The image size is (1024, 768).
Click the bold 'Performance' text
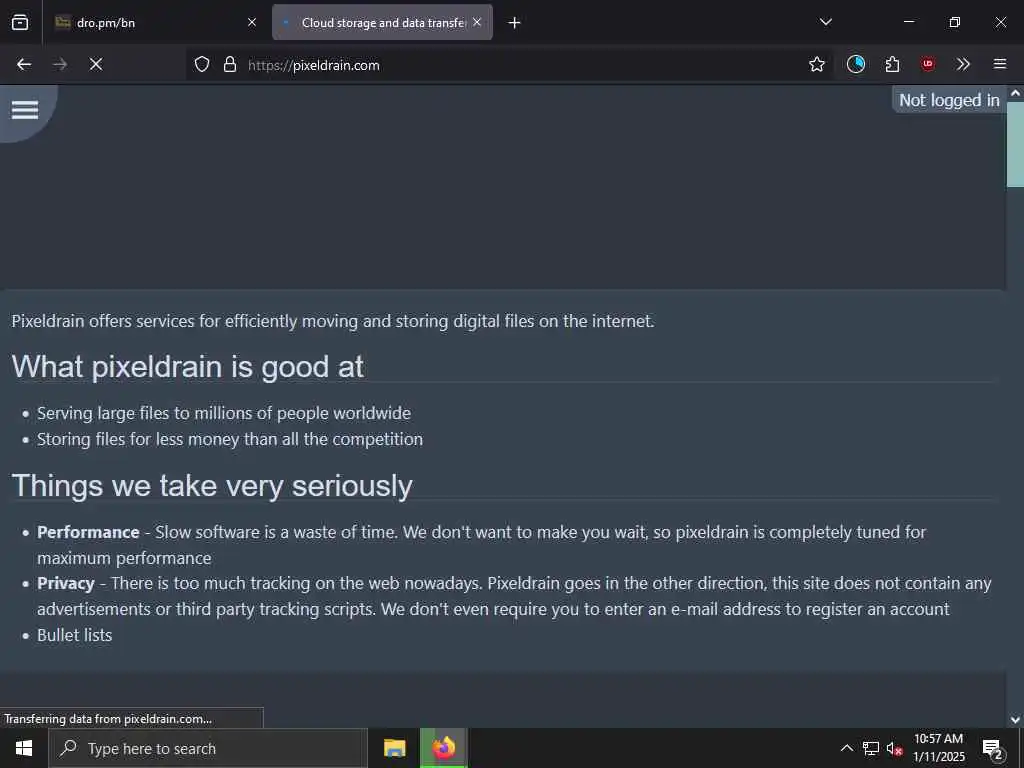click(x=88, y=532)
